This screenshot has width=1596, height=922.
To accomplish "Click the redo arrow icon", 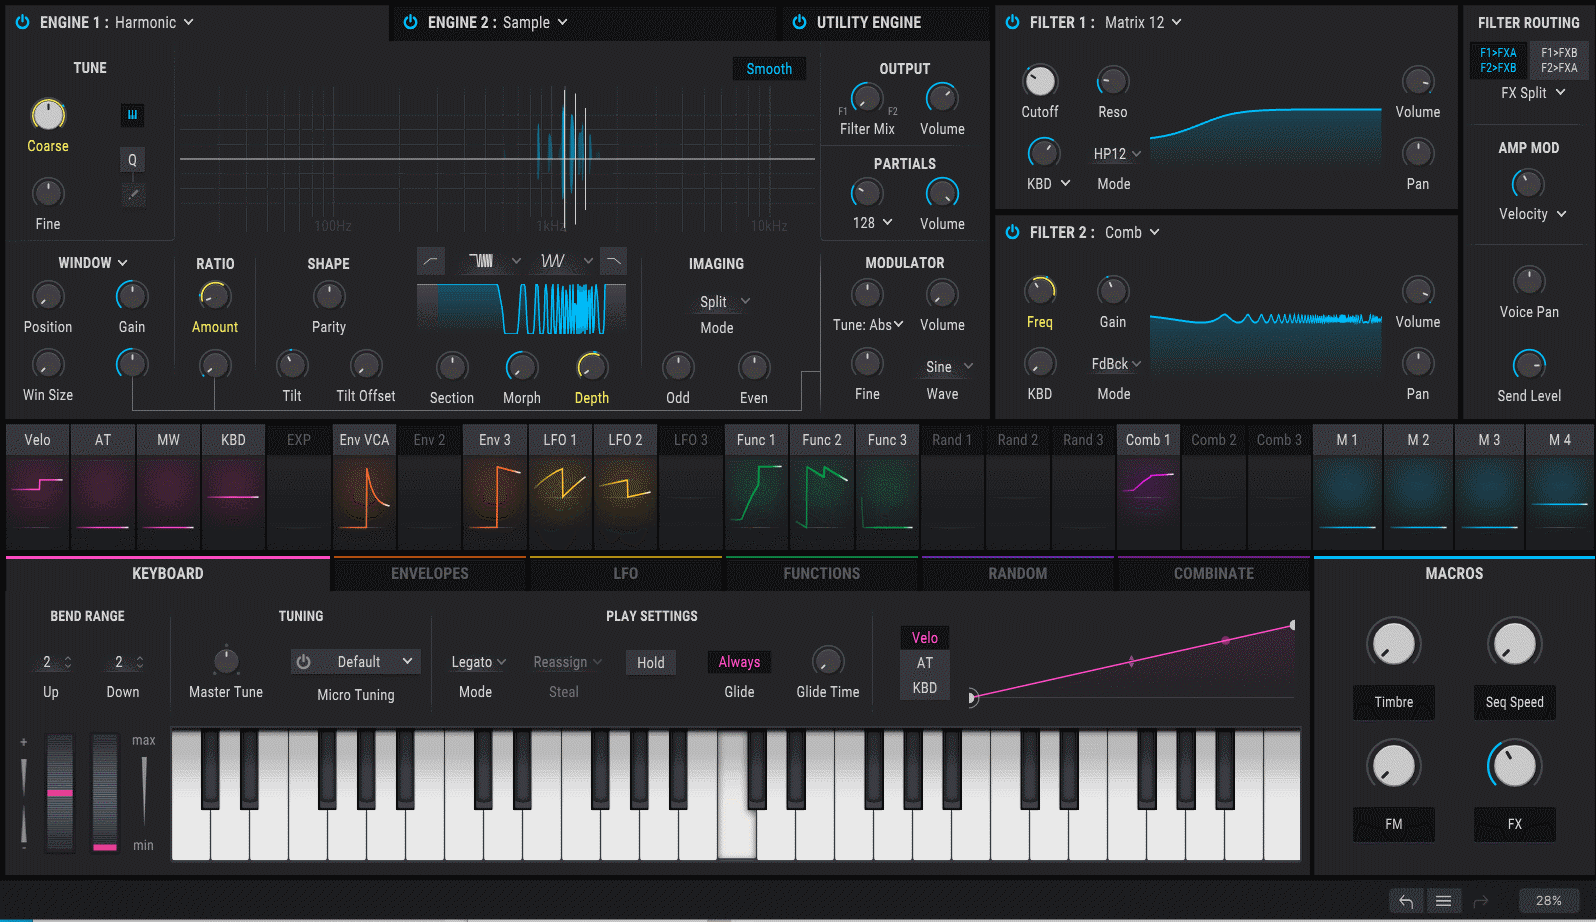I will (x=1481, y=901).
